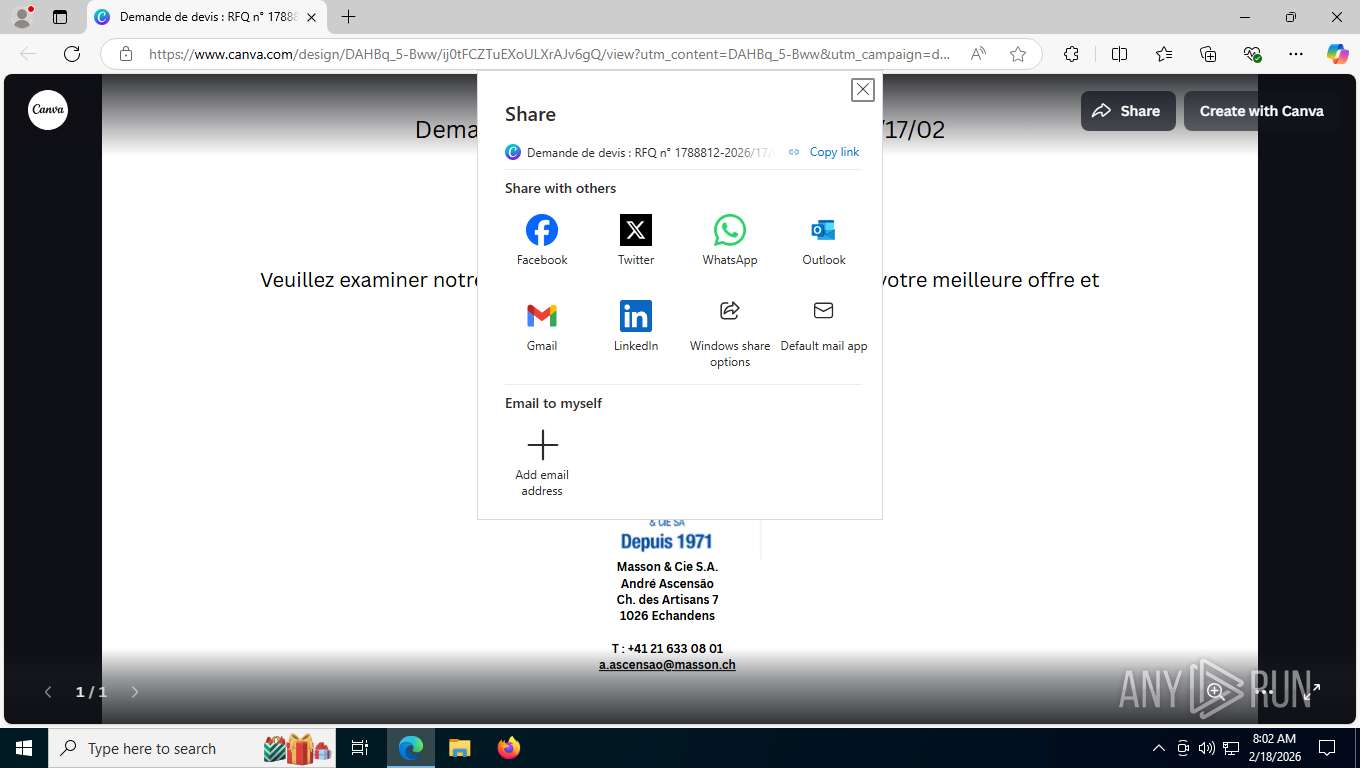
Task: Open Browser essentials
Action: click(1252, 54)
